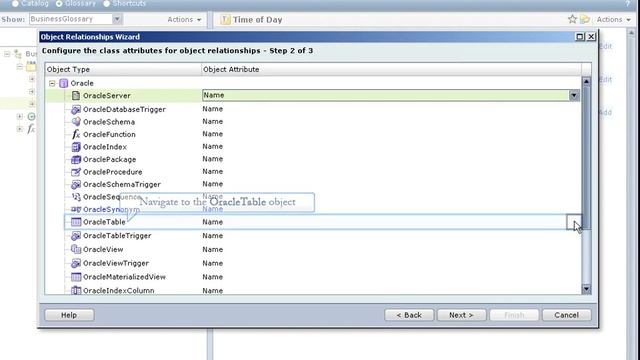Click the OracleTable grid icon
This screenshot has height=360, width=640.
[76, 222]
